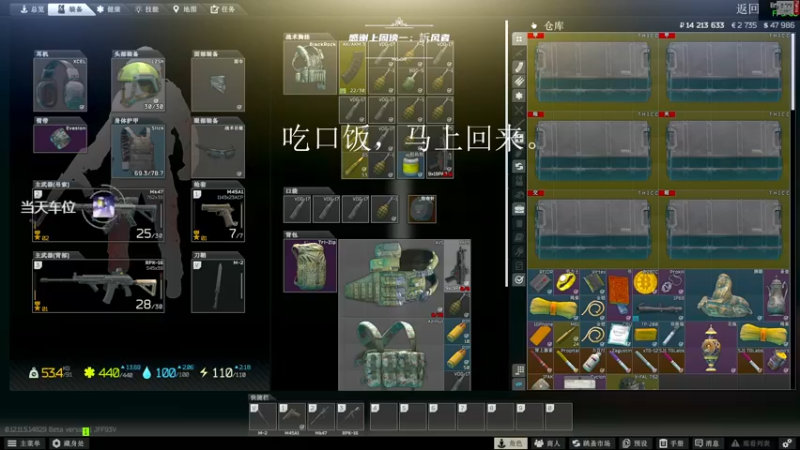
Task: Click the M-2 knife in scabbard
Action: pos(218,286)
